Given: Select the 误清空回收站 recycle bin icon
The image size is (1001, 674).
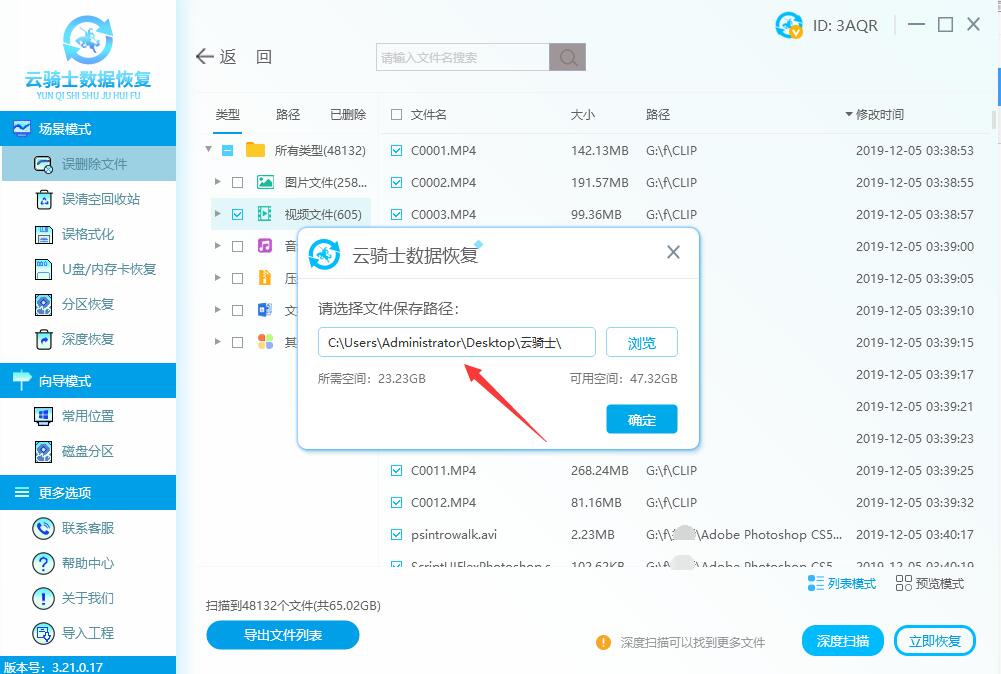Looking at the screenshot, I should (x=43, y=199).
